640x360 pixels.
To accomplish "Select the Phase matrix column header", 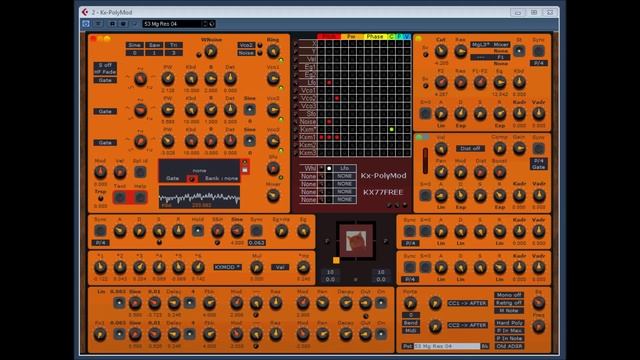I will pyautogui.click(x=375, y=37).
